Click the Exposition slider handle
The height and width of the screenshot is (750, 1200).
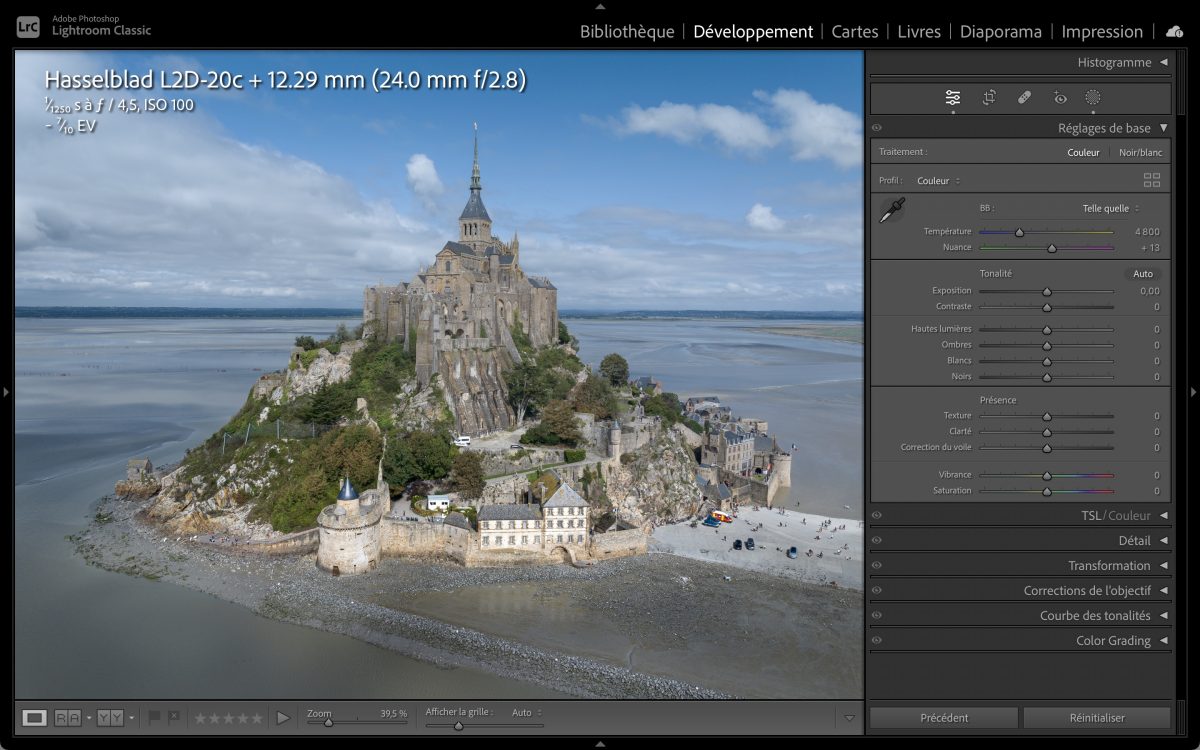click(x=1047, y=291)
